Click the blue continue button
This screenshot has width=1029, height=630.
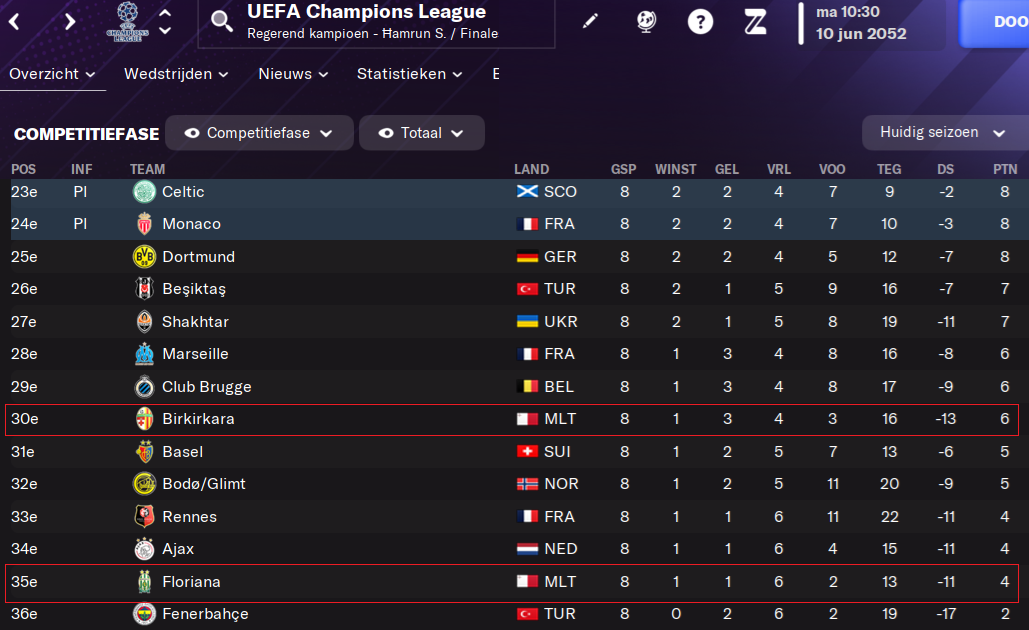pyautogui.click(x=995, y=23)
